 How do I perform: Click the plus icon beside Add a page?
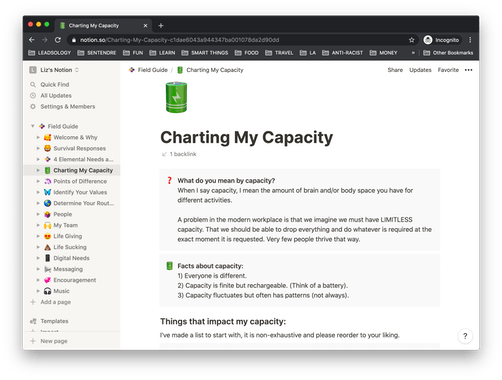point(33,302)
